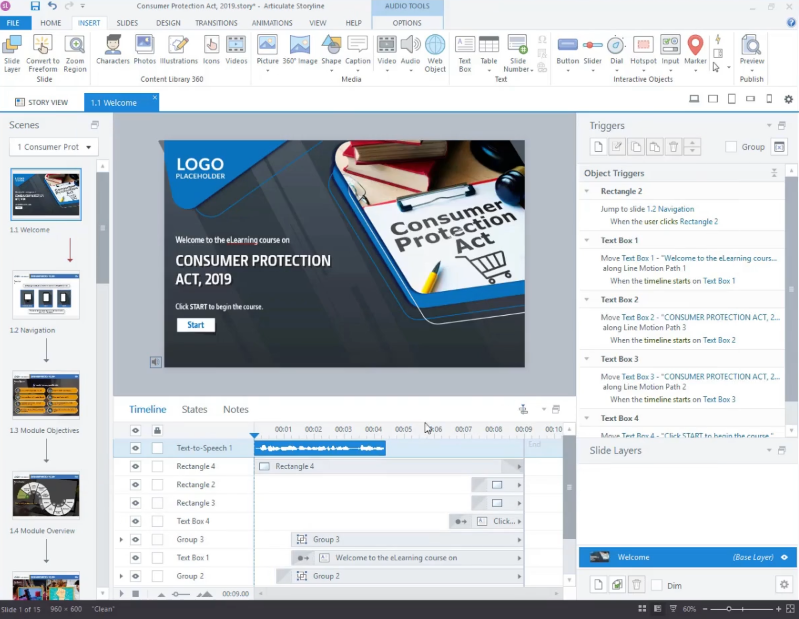Collapse the Text Box 2 trigger section
This screenshot has height=619, width=799.
pos(587,300)
